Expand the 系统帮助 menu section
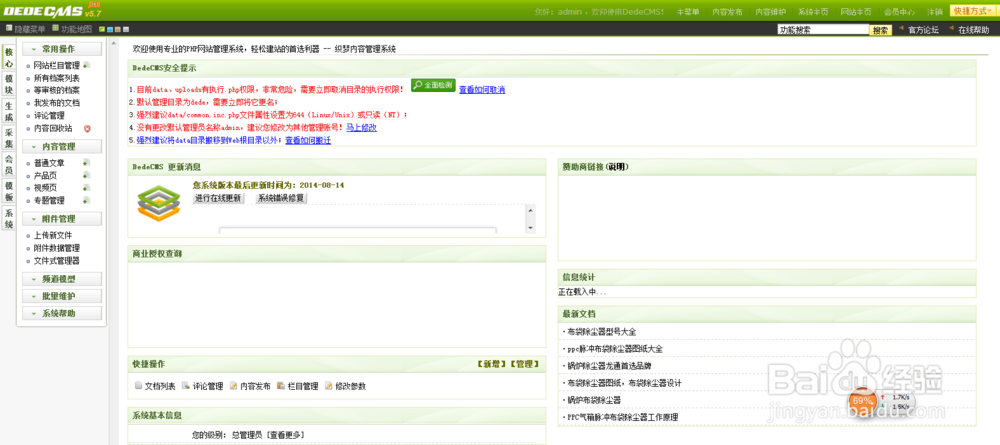 62,314
